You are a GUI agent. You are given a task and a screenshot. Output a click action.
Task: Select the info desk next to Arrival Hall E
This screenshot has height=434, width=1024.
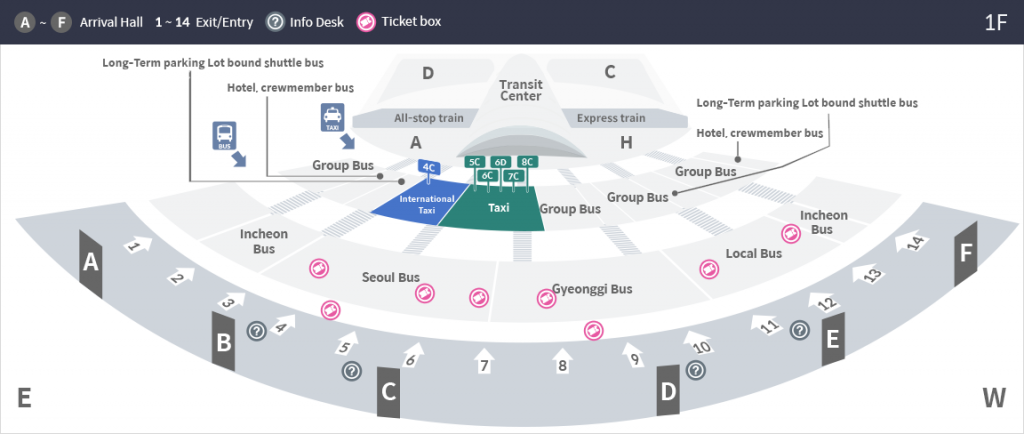point(799,329)
